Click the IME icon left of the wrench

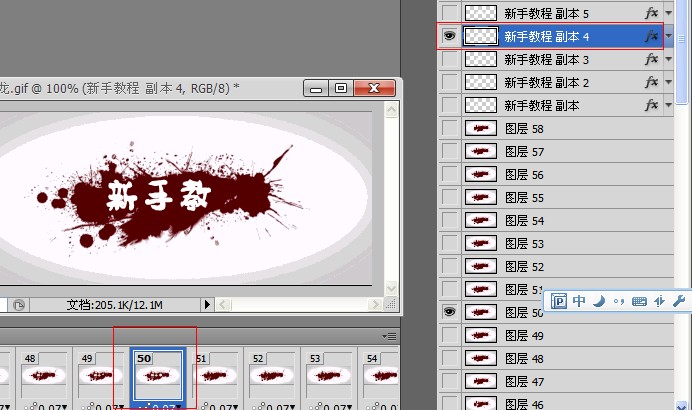tap(659, 301)
